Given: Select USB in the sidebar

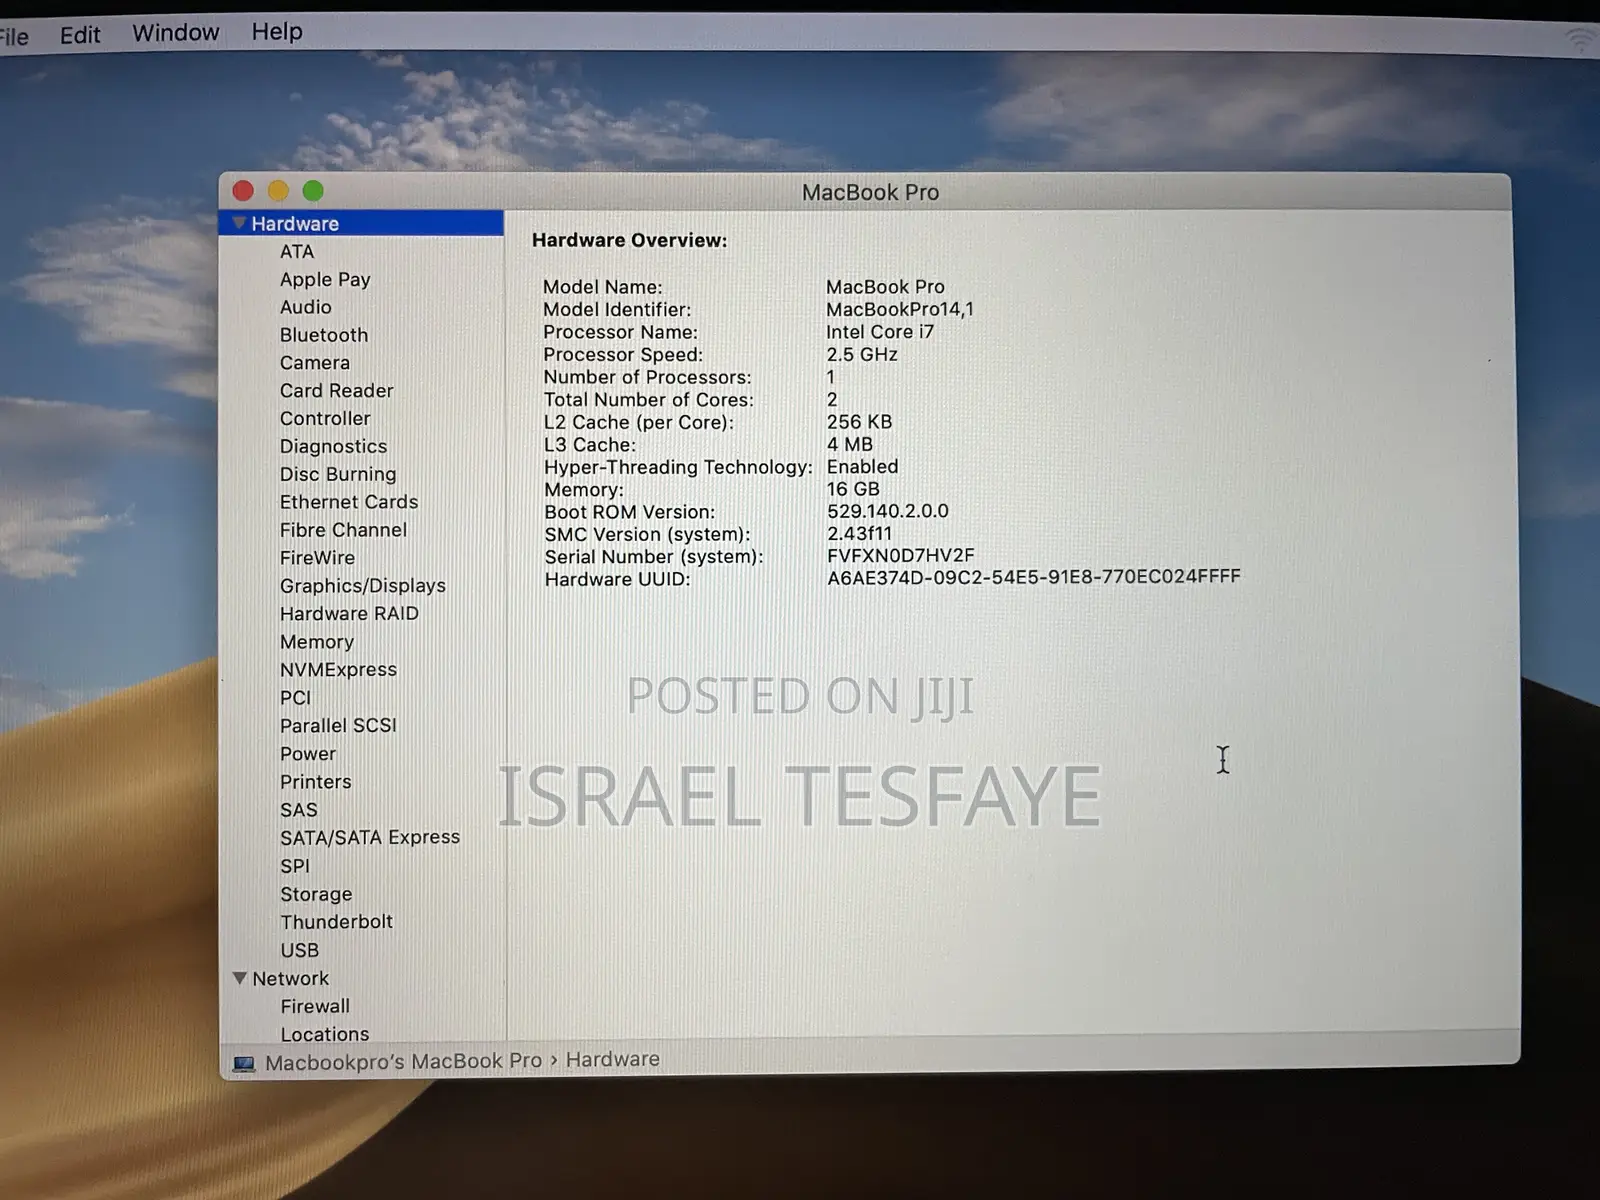Looking at the screenshot, I should pos(299,950).
